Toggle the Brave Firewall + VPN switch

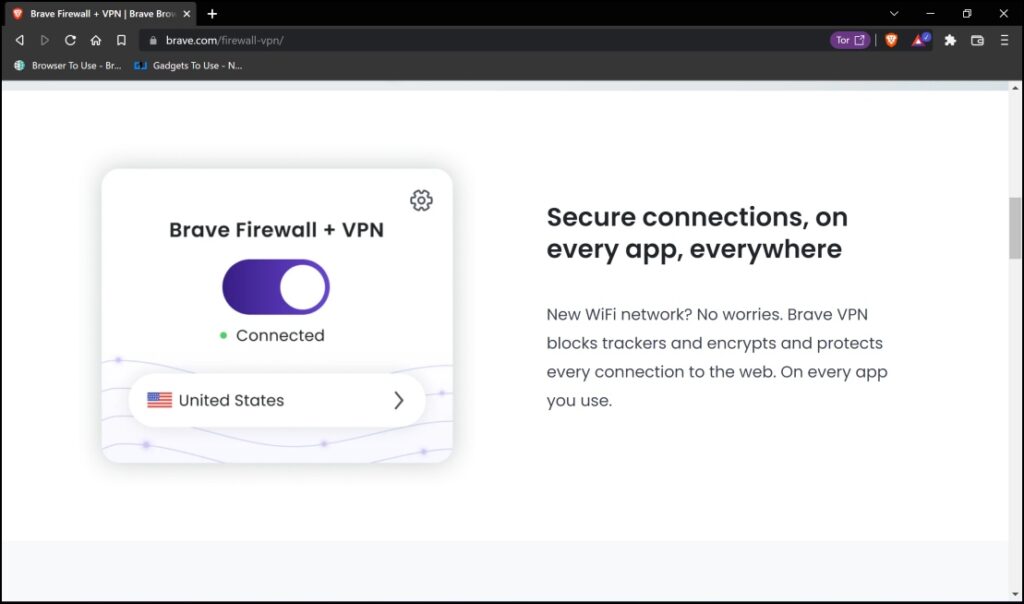276,287
